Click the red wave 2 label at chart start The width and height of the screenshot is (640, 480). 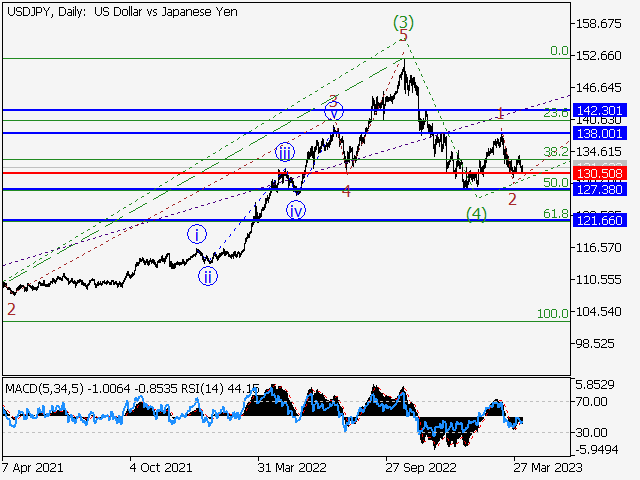point(11,309)
